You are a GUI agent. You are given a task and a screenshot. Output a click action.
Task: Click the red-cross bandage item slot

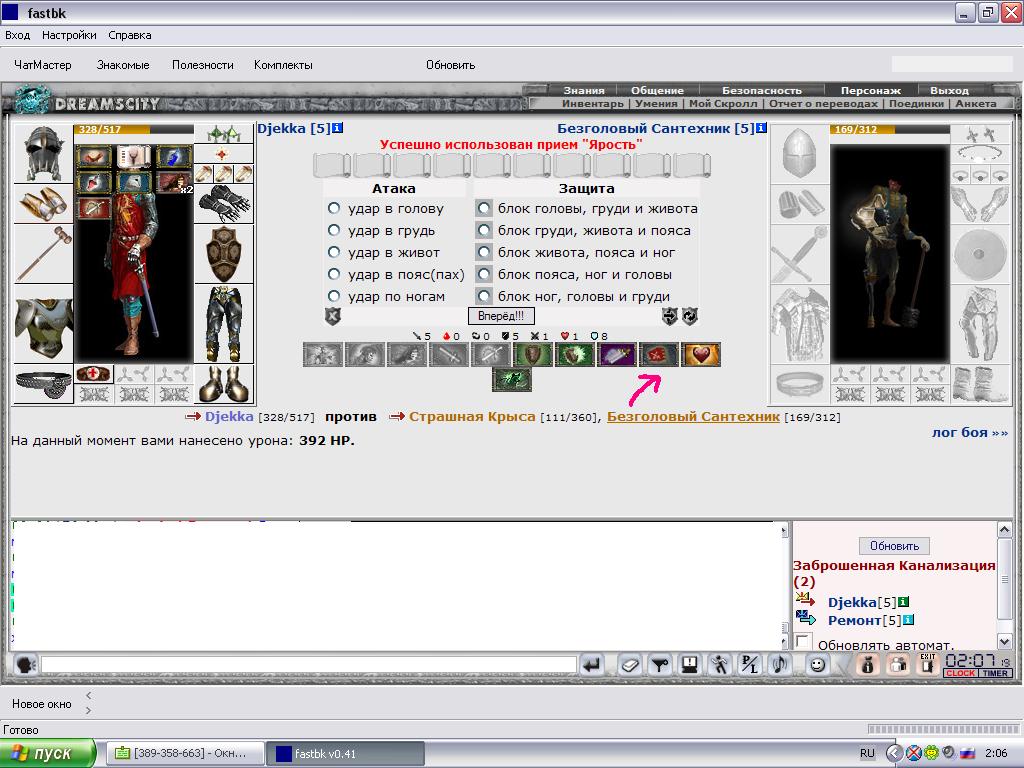coord(94,374)
